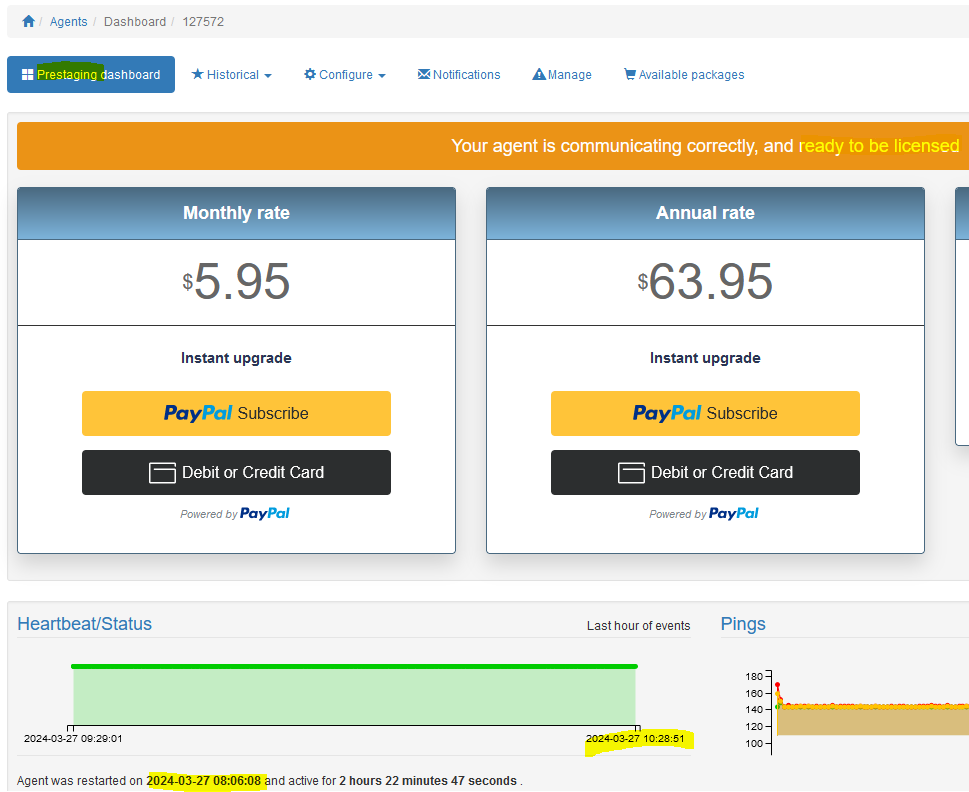The height and width of the screenshot is (792, 969).
Task: Subscribe with PayPal for Monthly rate
Action: point(236,413)
